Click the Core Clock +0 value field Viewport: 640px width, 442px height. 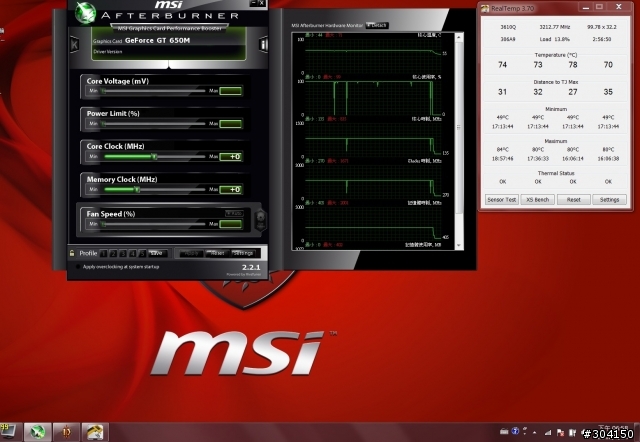[x=231, y=157]
